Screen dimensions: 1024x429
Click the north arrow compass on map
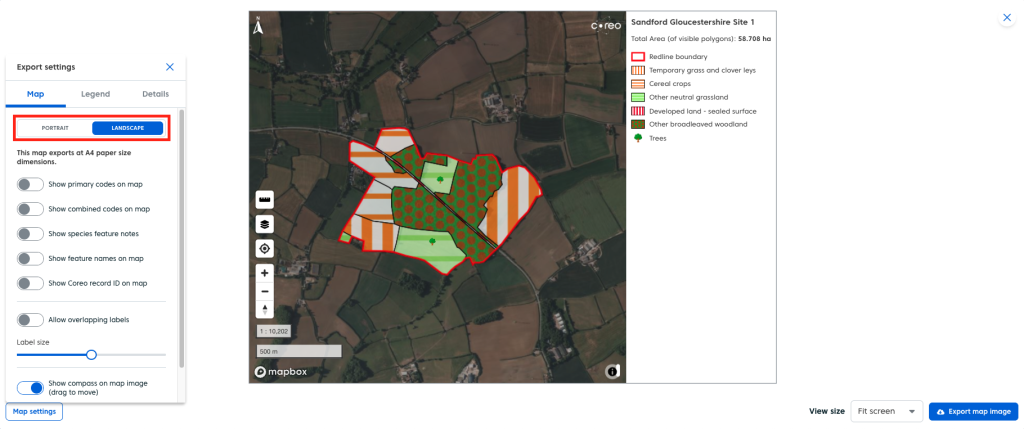point(258,26)
